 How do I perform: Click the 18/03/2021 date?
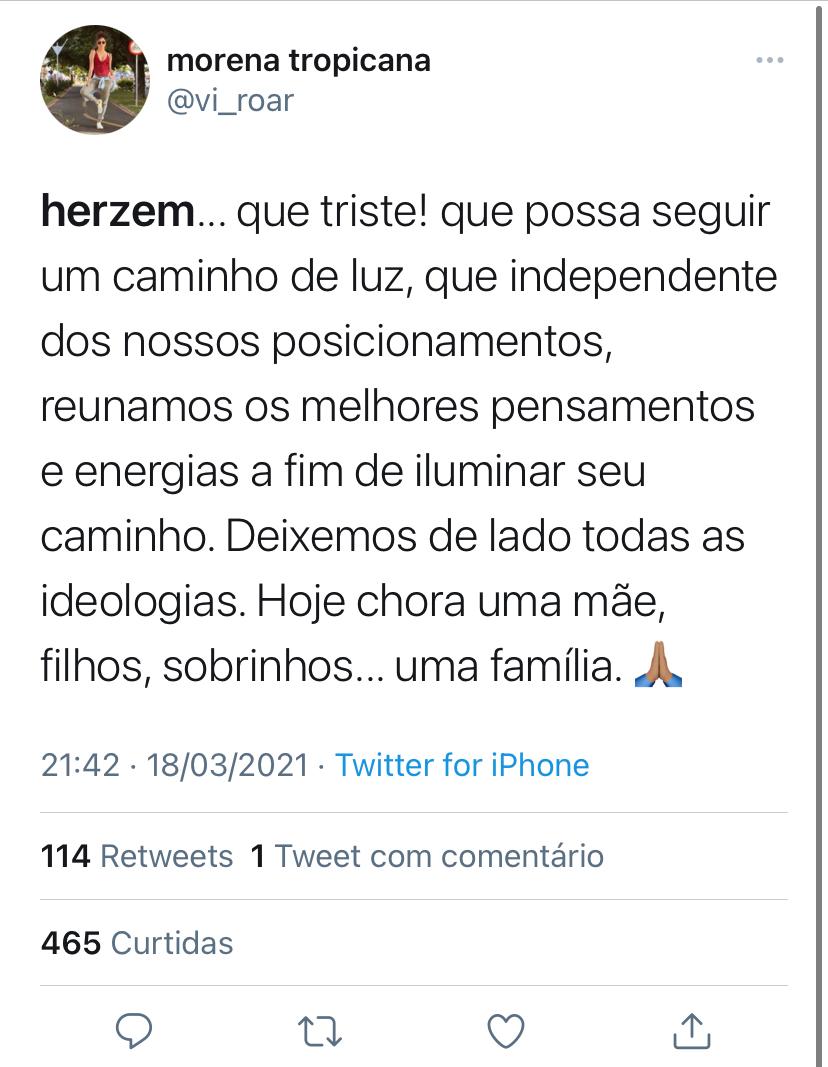coord(227,765)
